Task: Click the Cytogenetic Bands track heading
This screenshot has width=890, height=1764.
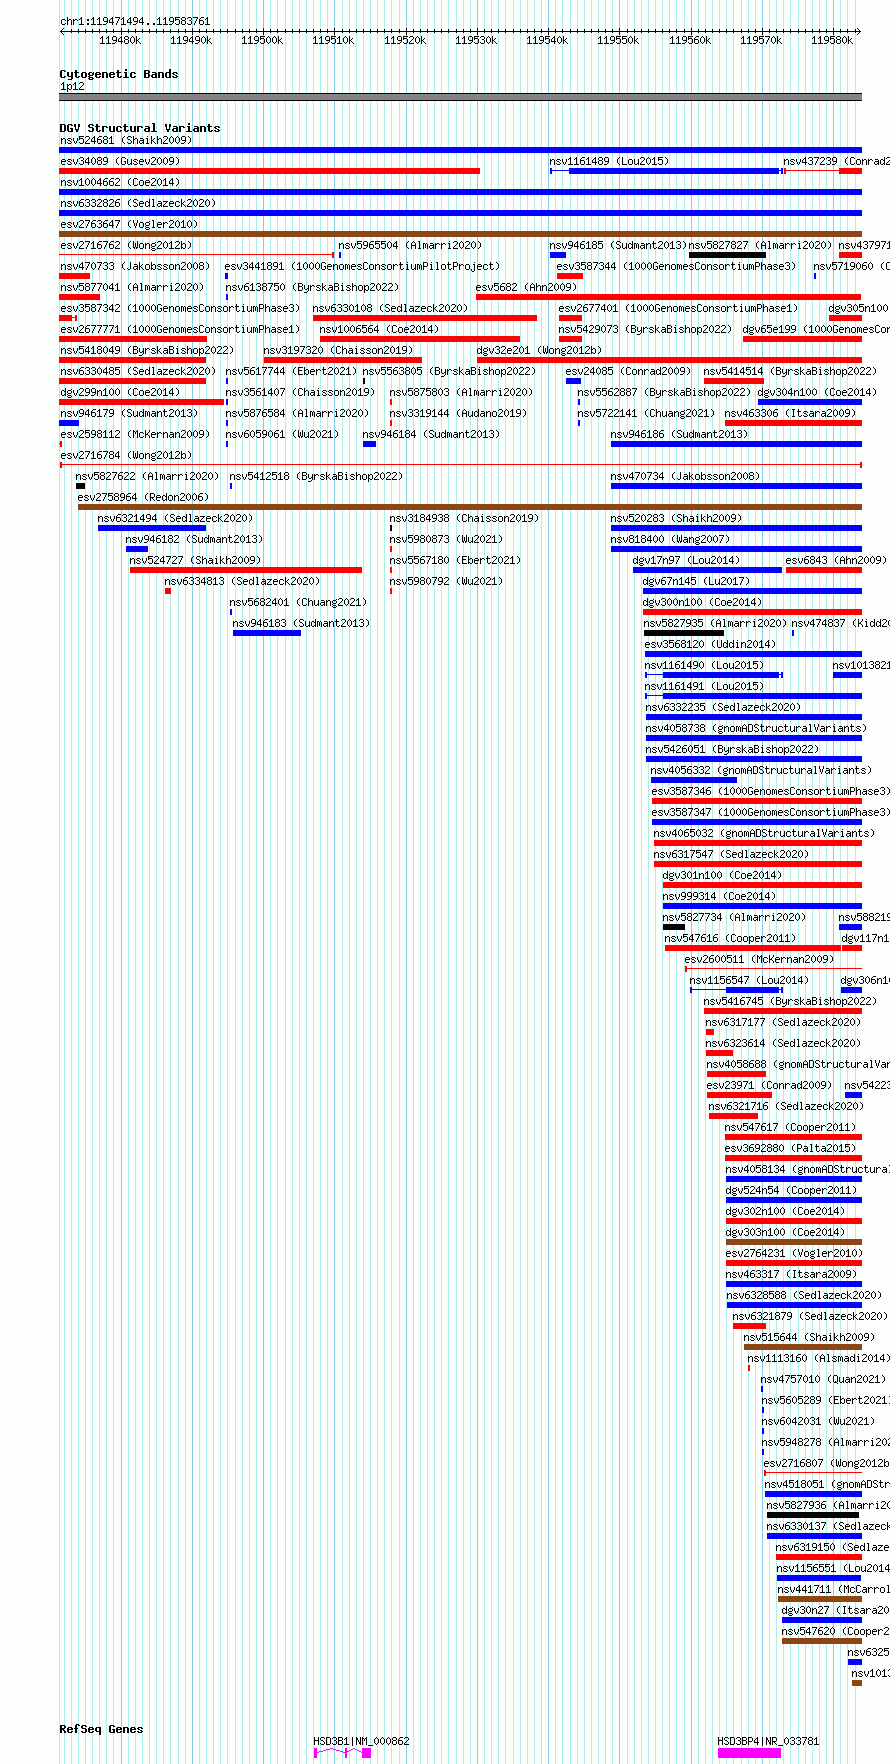Action: point(119,74)
